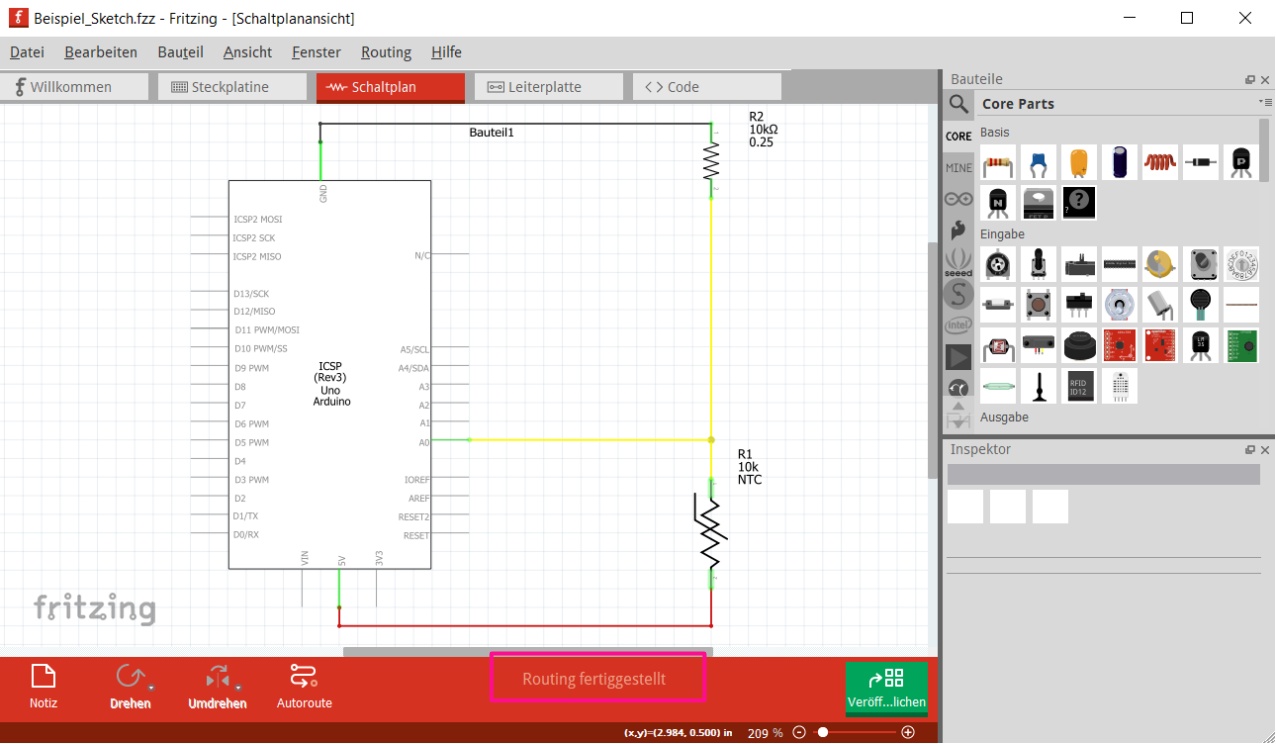Open the Routing menu

click(386, 52)
